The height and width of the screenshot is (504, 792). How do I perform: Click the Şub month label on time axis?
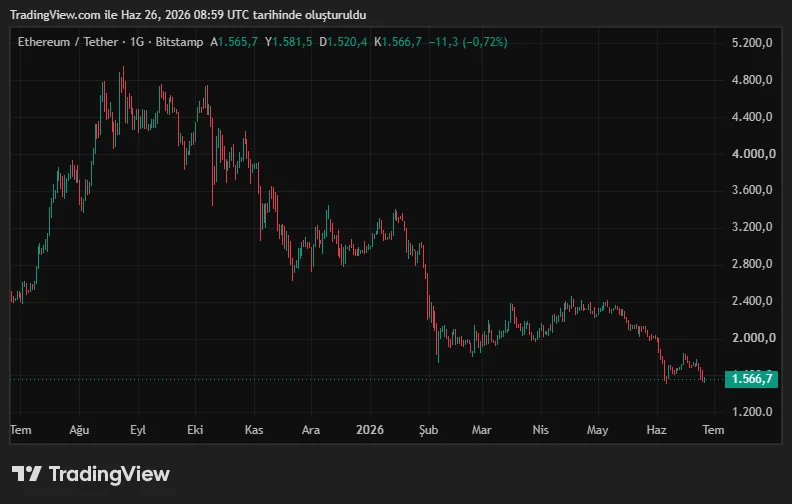(x=428, y=430)
